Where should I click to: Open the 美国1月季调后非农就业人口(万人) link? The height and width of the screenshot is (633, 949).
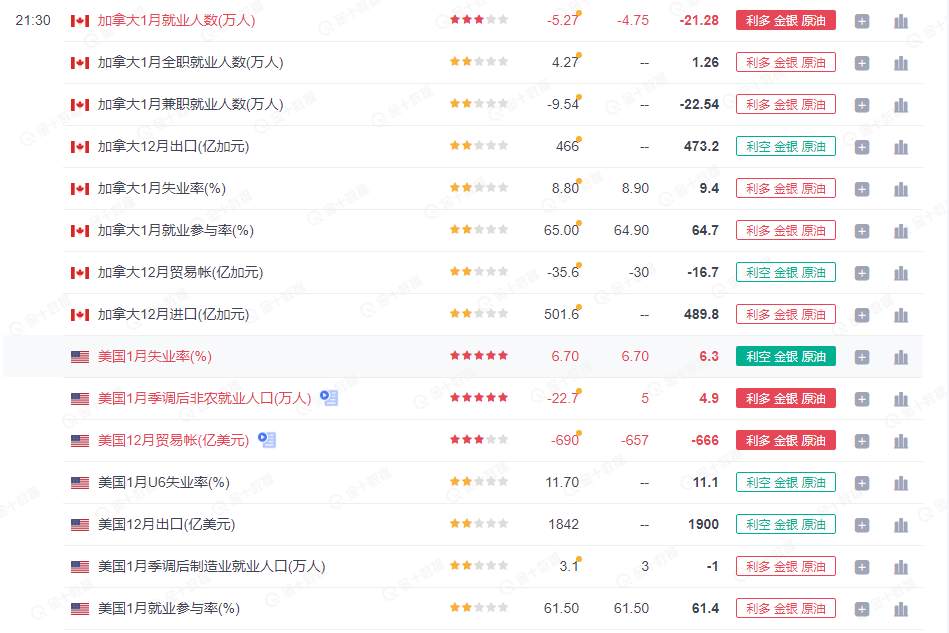pos(204,398)
